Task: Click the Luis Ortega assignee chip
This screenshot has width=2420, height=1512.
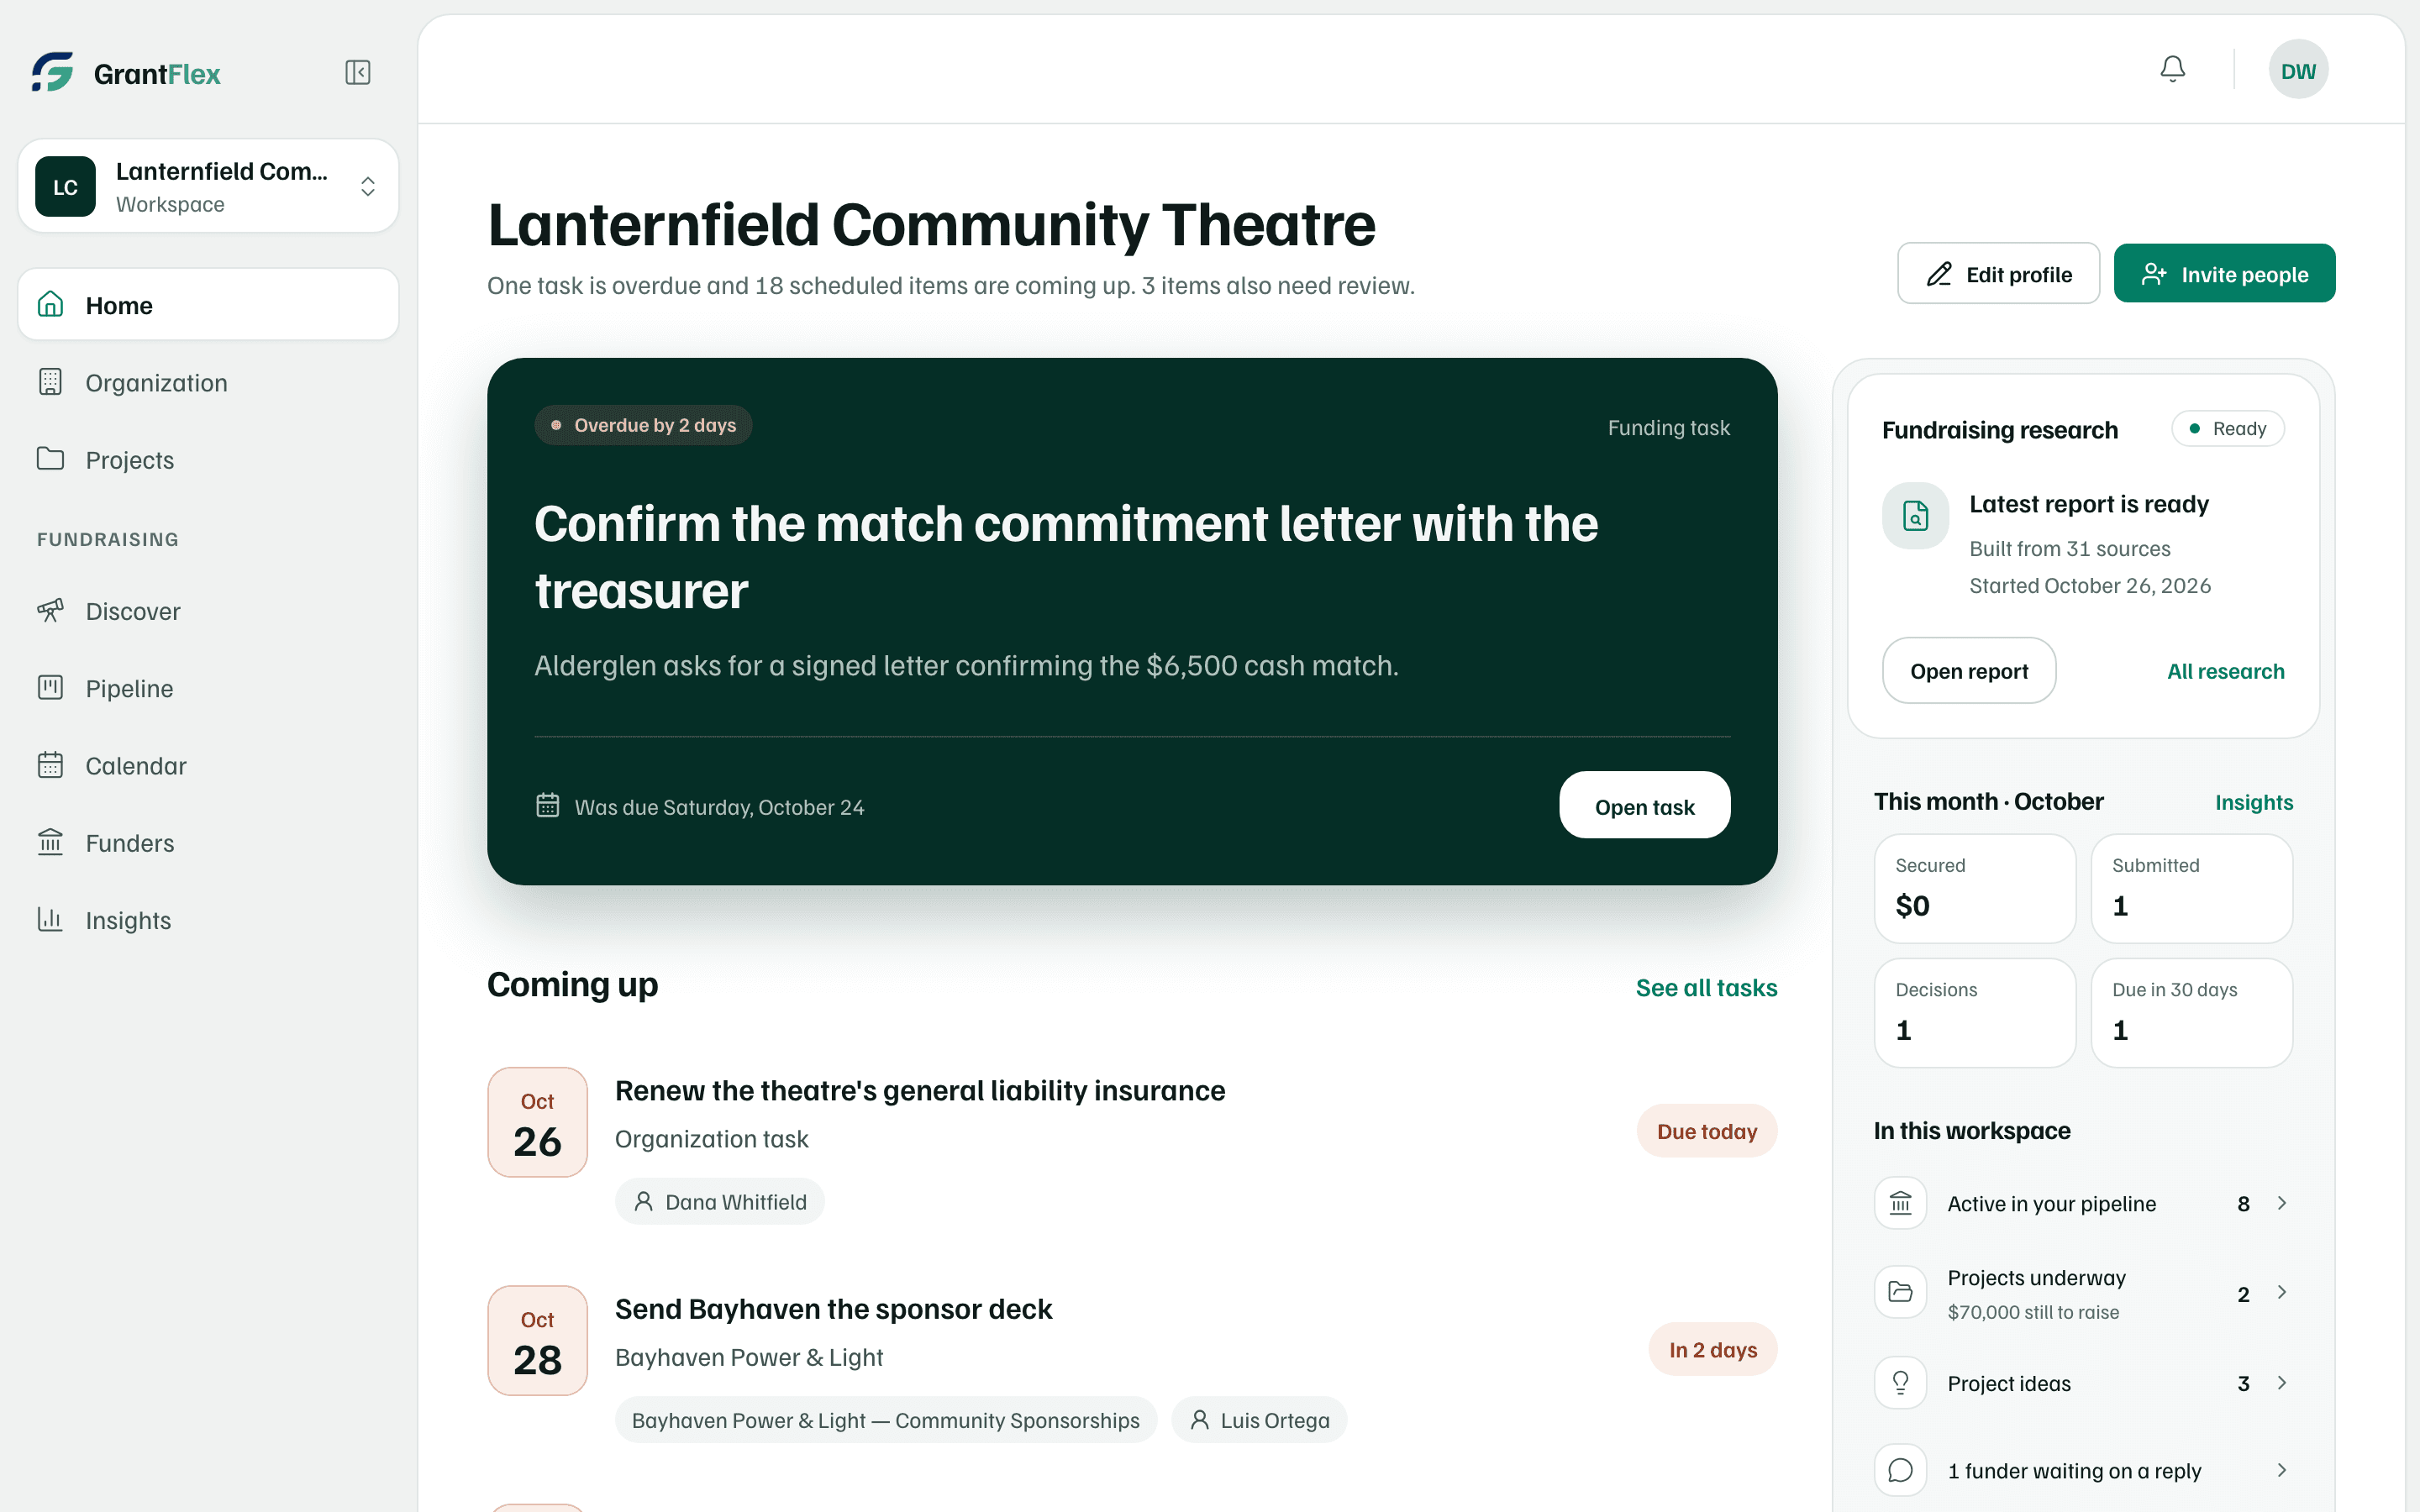Action: [1259, 1420]
